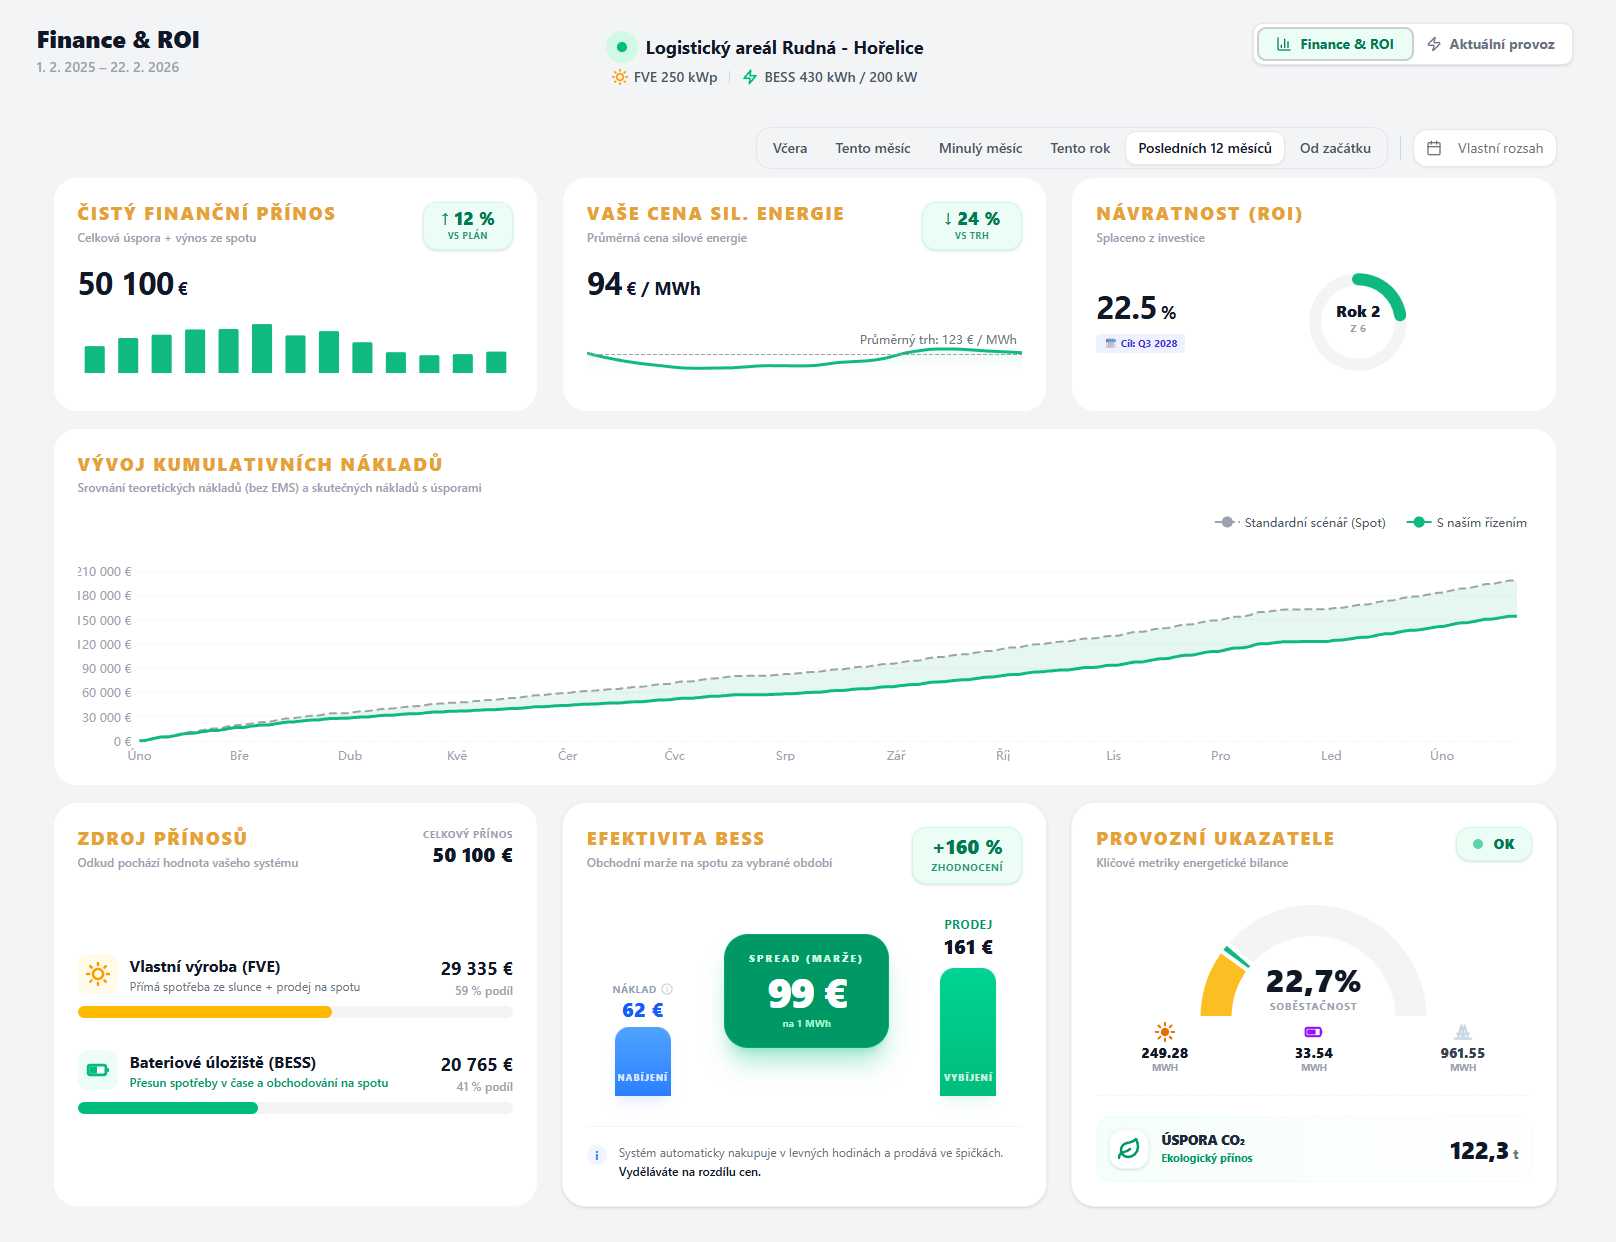Open the Vlastní rozsah date range picker
The image size is (1616, 1242).
1485,148
